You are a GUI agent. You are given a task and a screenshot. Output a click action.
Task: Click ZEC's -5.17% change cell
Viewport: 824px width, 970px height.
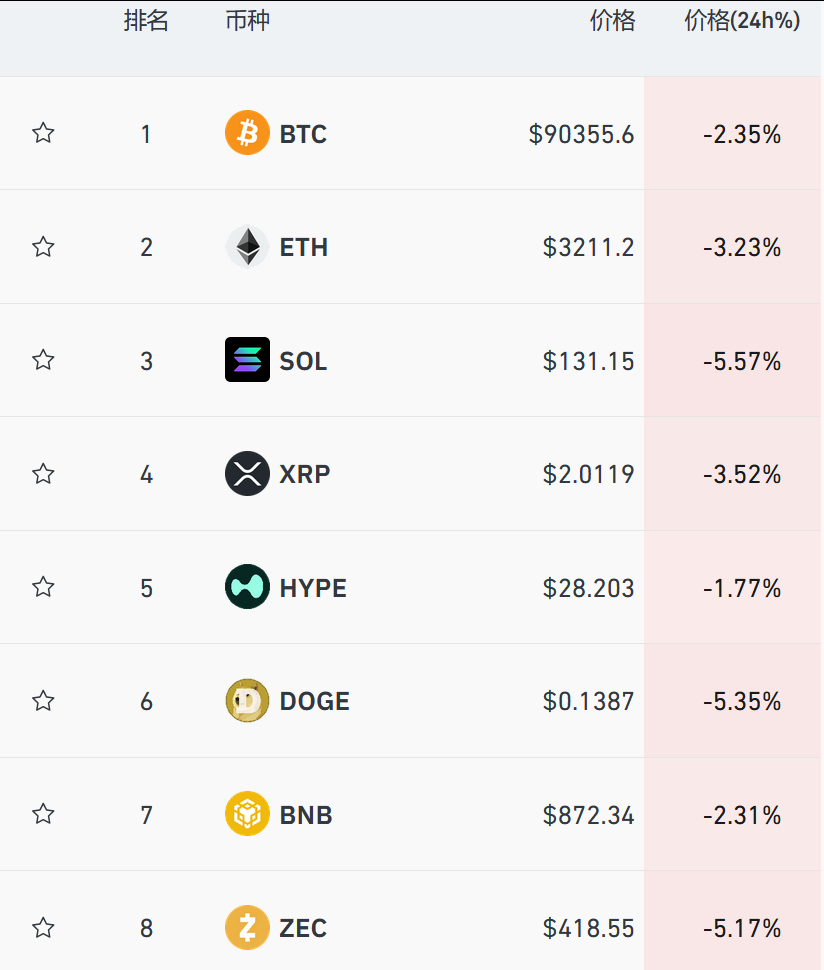pyautogui.click(x=741, y=929)
